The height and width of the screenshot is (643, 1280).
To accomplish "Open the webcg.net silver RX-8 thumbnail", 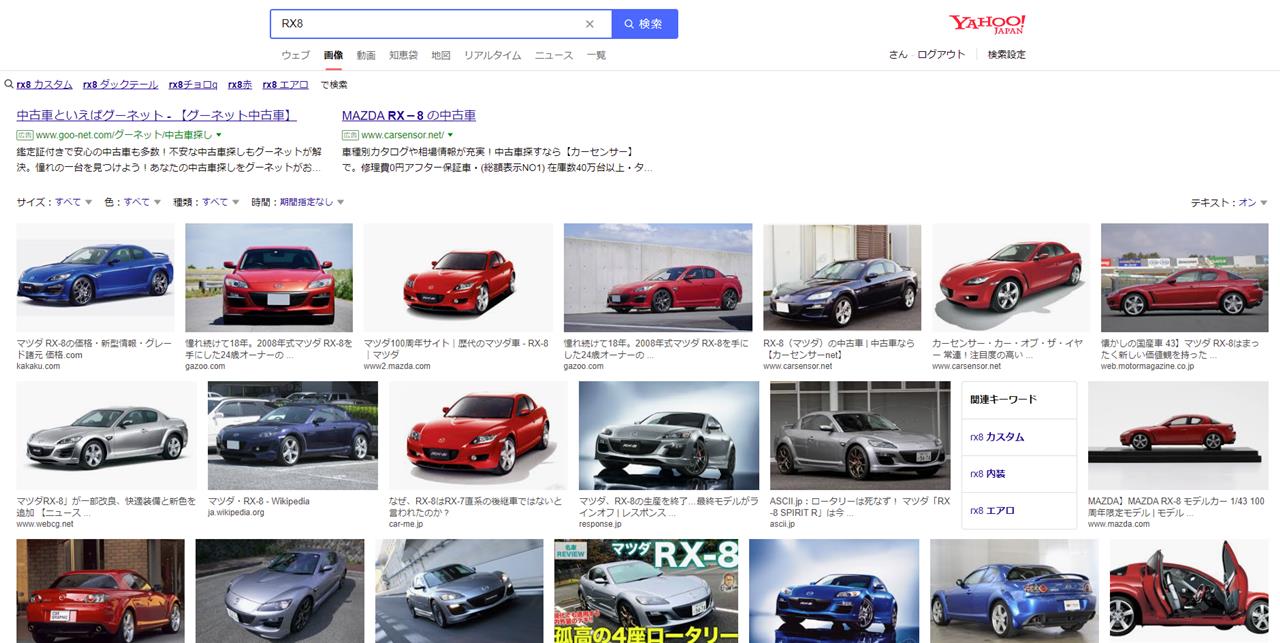I will 107,435.
